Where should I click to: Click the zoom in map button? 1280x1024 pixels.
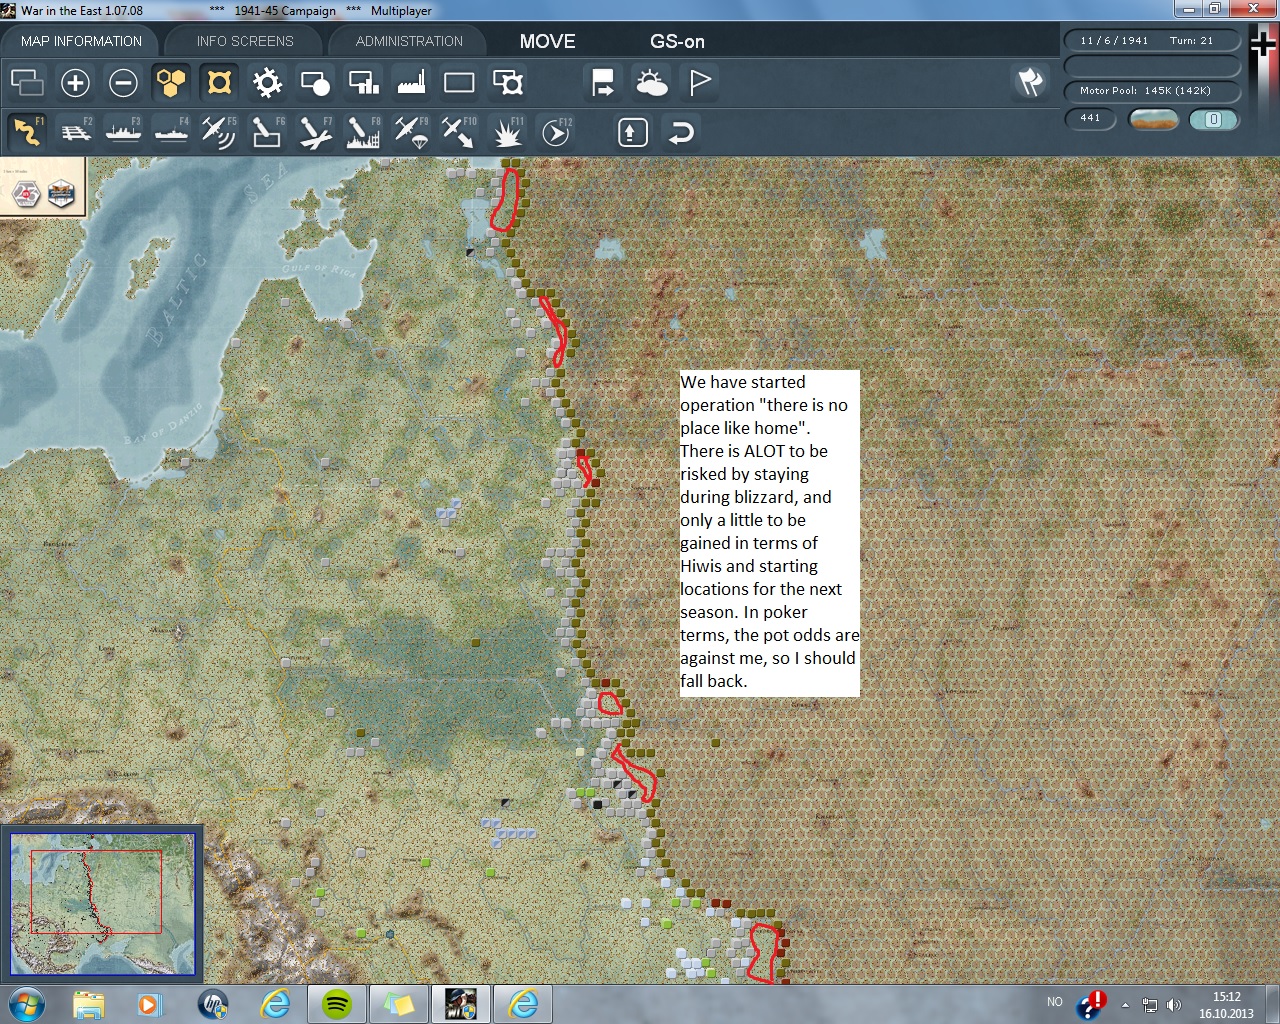[75, 83]
